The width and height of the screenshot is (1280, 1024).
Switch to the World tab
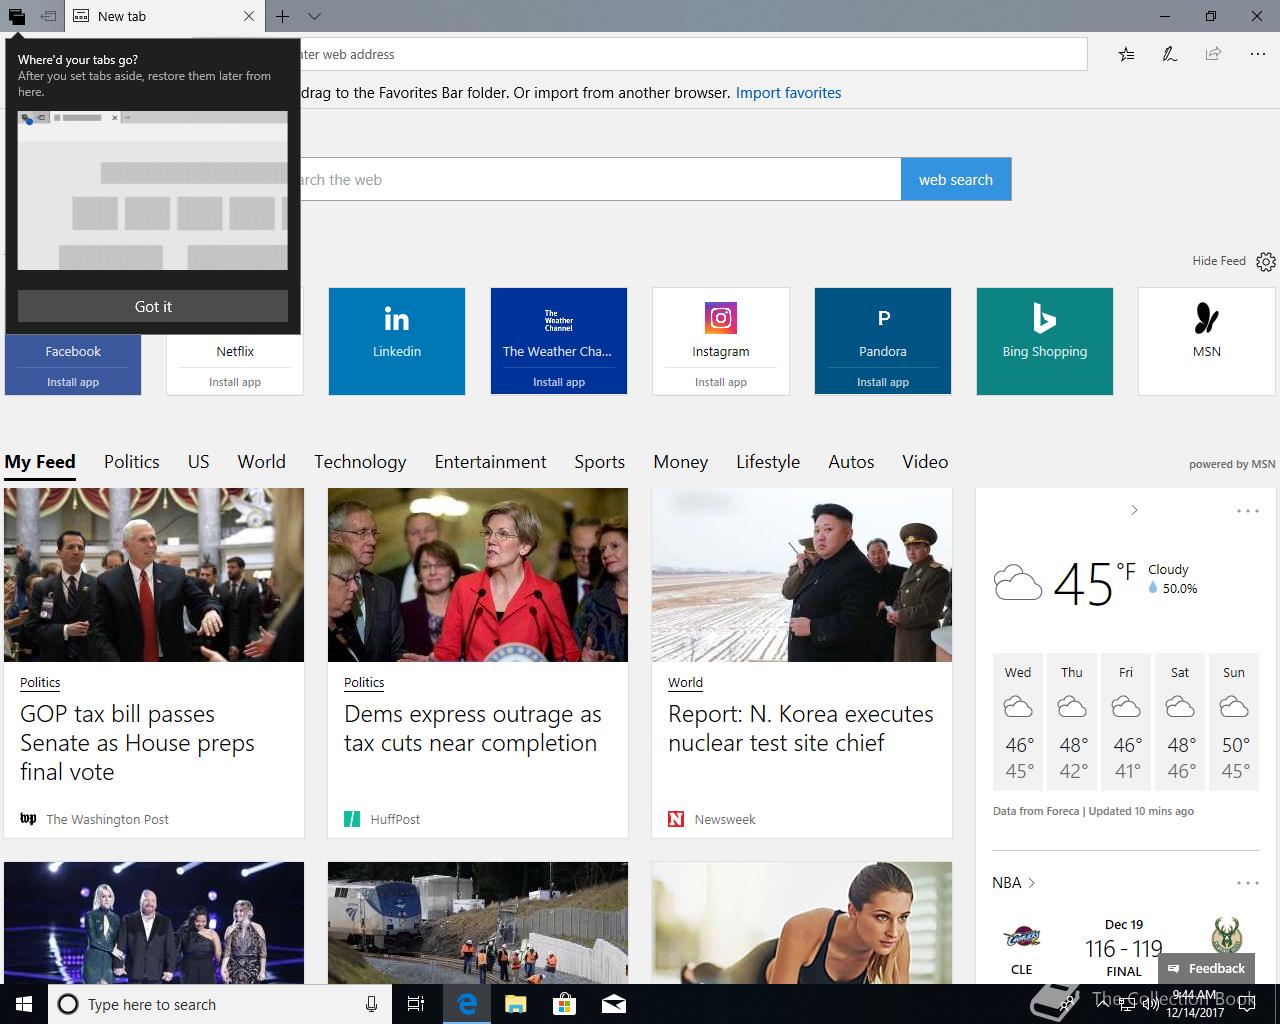(262, 462)
